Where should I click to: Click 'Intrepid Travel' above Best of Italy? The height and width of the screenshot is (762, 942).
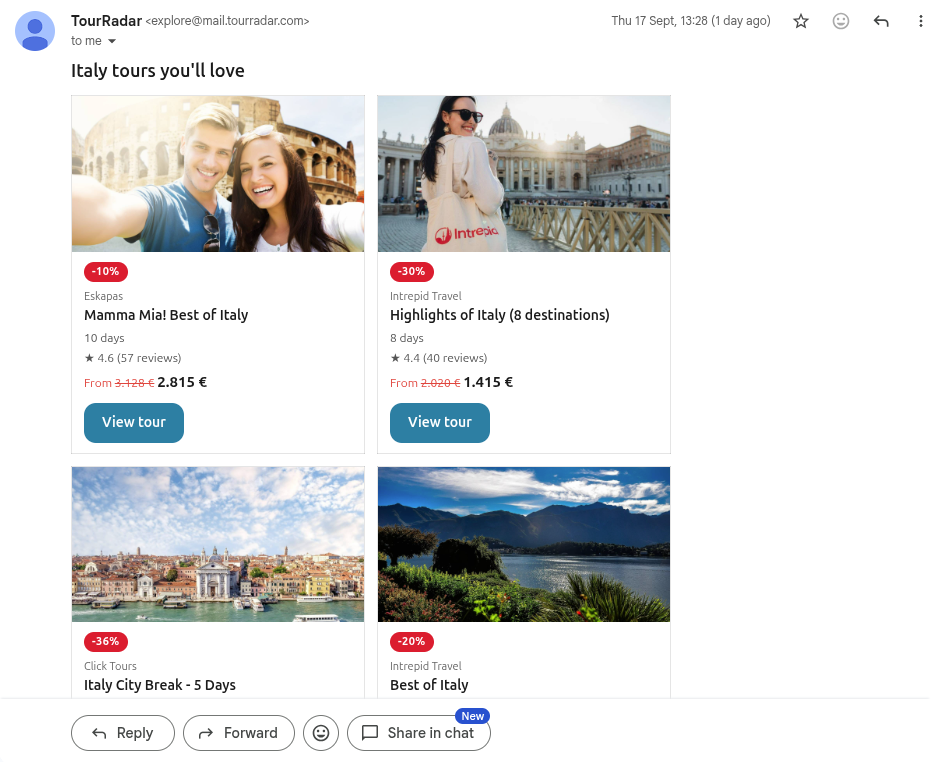(x=426, y=666)
